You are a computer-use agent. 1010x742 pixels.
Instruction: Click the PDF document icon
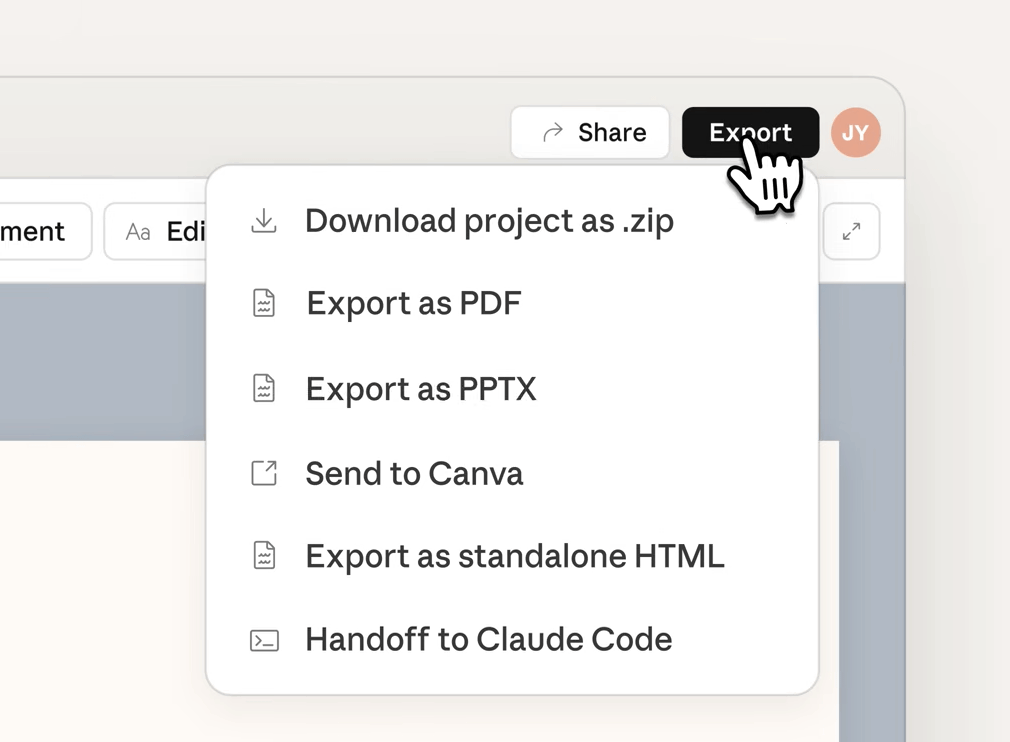click(x=264, y=303)
